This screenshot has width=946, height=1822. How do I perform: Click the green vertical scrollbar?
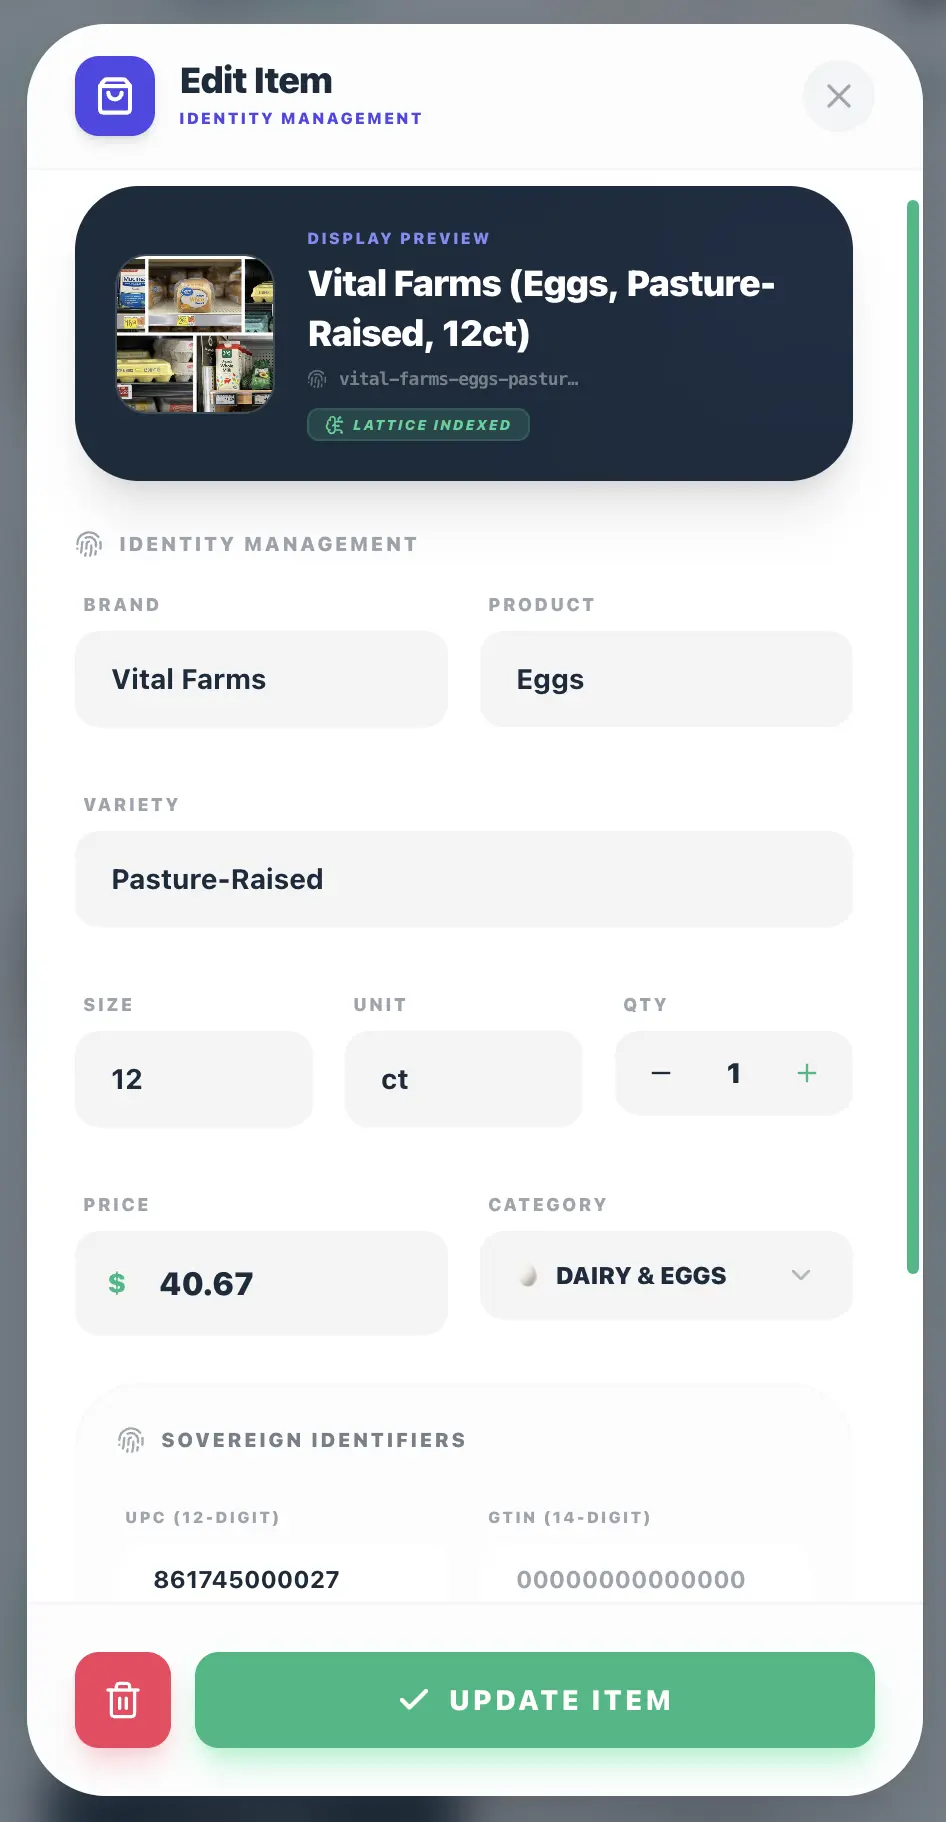[912, 737]
